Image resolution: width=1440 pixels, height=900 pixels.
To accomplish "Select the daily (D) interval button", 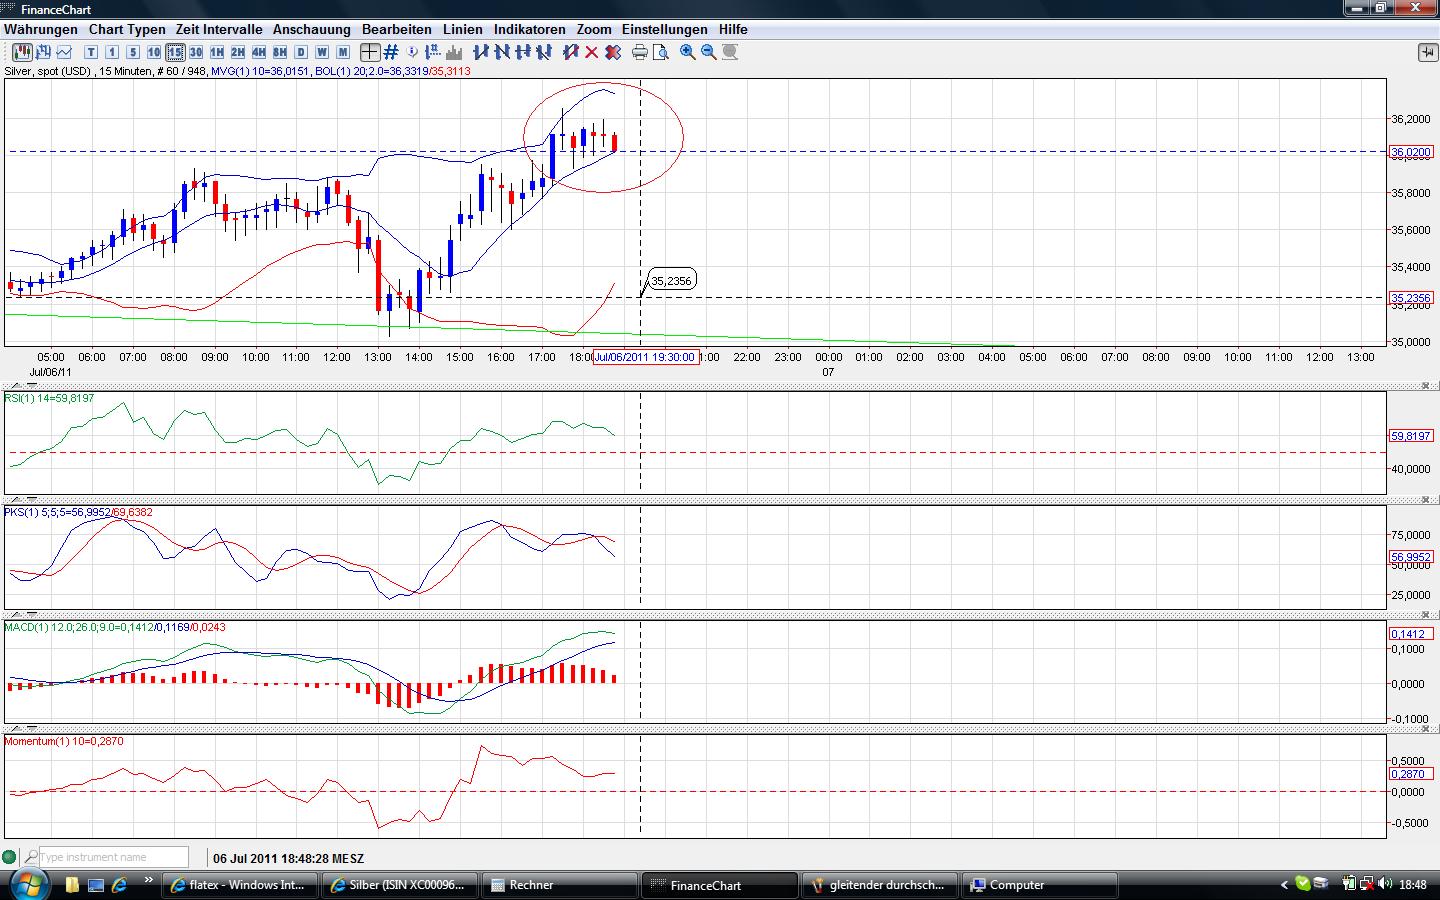I will coord(301,52).
